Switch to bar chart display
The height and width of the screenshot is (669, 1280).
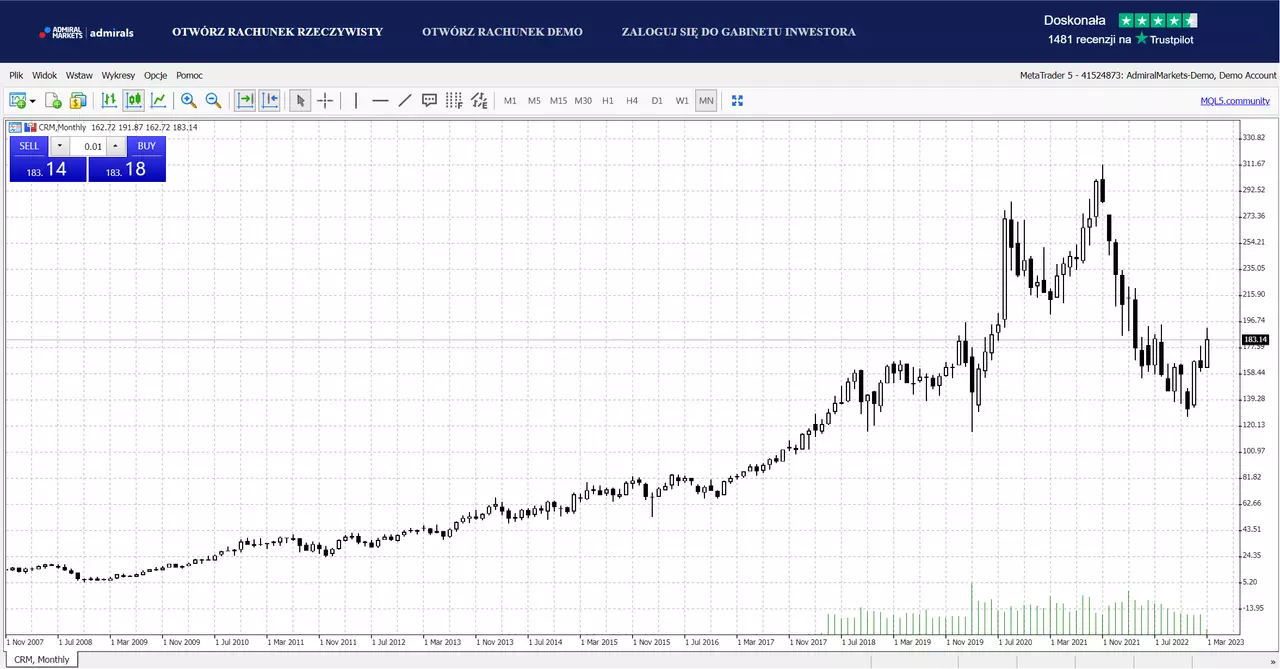click(109, 100)
